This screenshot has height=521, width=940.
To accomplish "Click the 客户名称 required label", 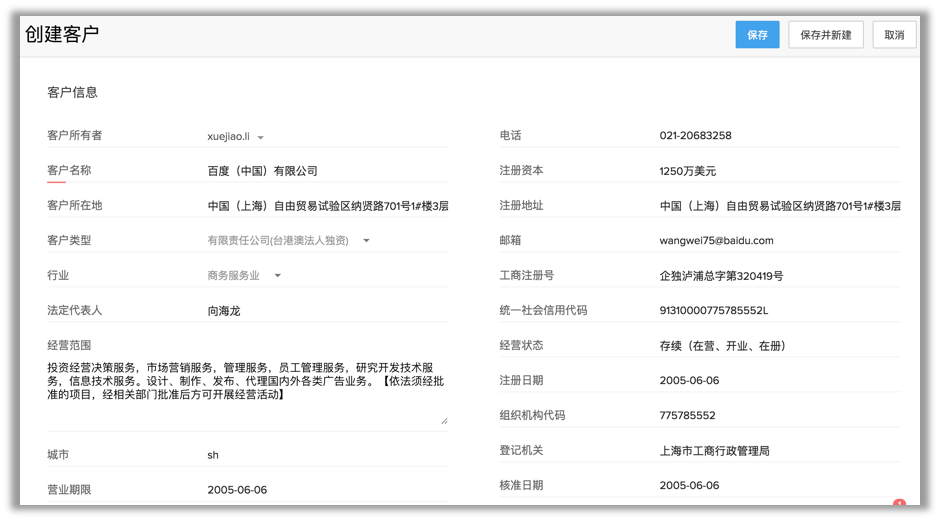I will [x=69, y=170].
